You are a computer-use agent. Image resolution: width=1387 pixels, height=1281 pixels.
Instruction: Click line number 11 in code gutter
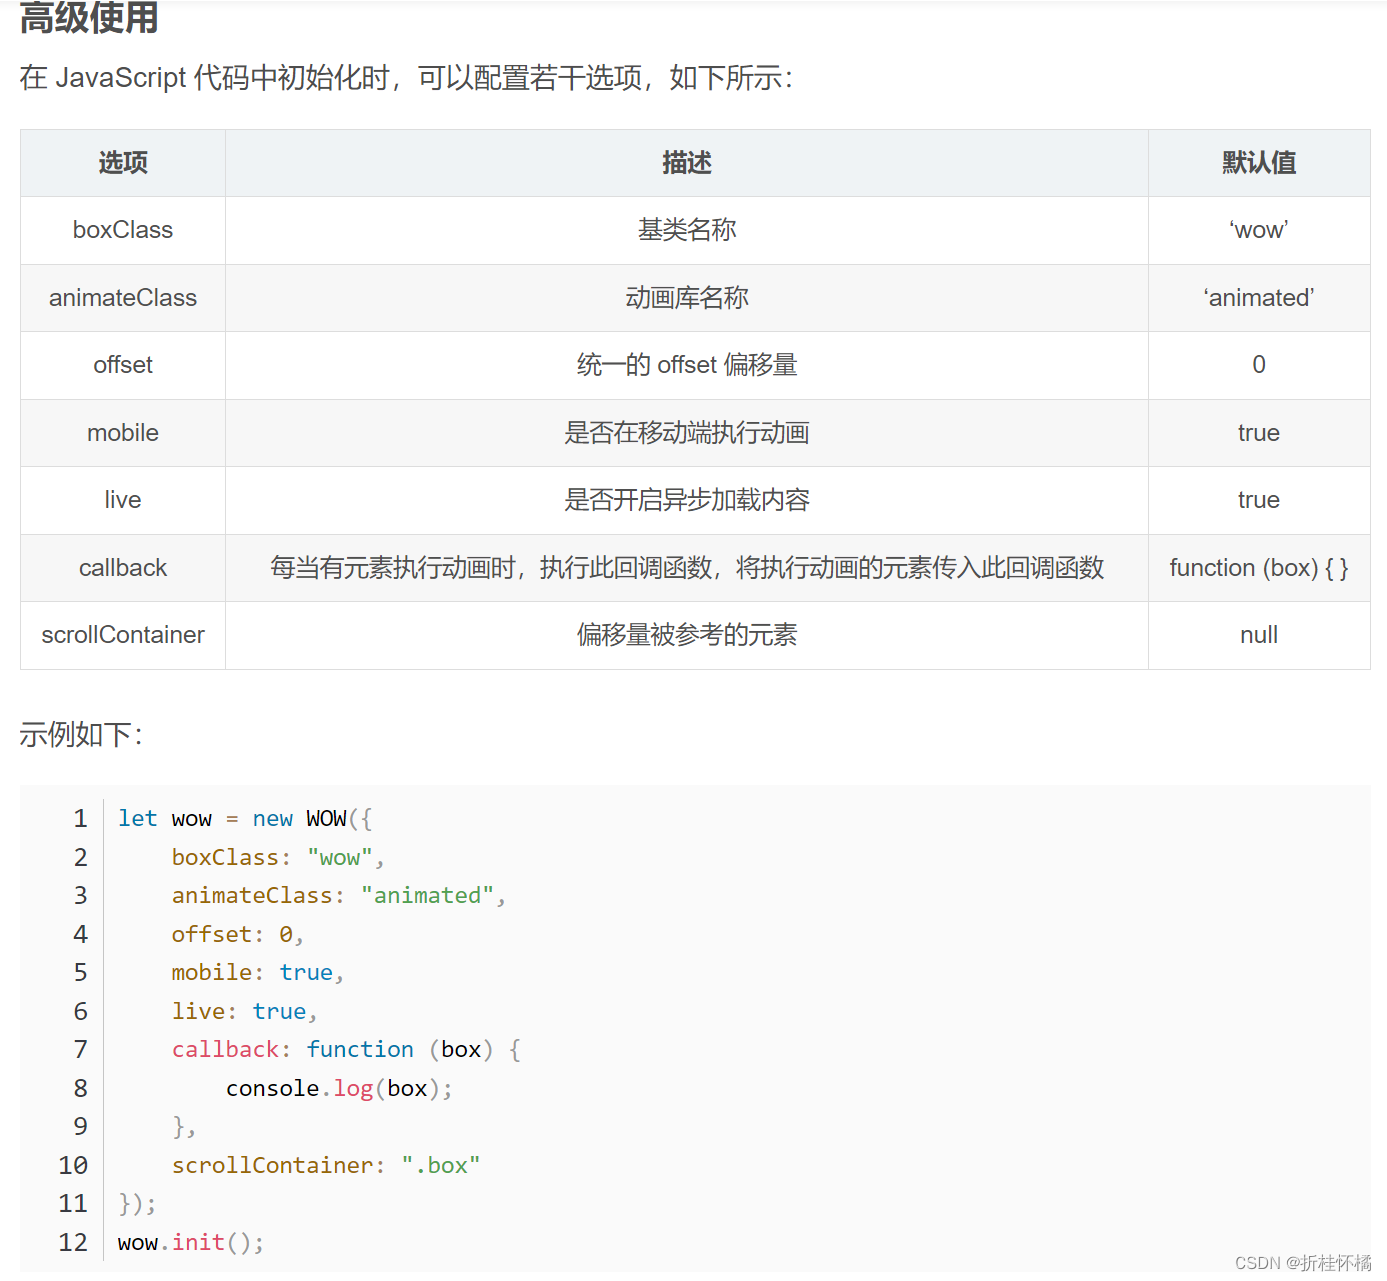(x=73, y=1204)
